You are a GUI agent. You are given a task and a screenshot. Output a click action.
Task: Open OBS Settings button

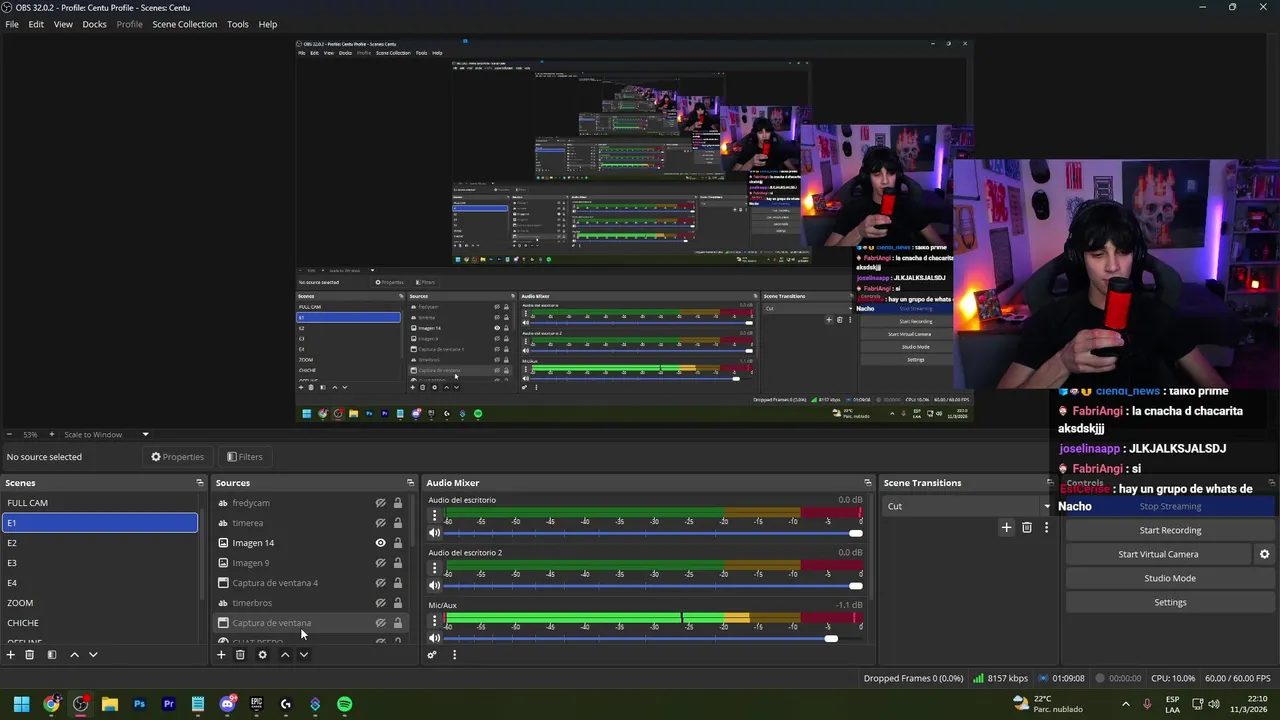pyautogui.click(x=1170, y=602)
